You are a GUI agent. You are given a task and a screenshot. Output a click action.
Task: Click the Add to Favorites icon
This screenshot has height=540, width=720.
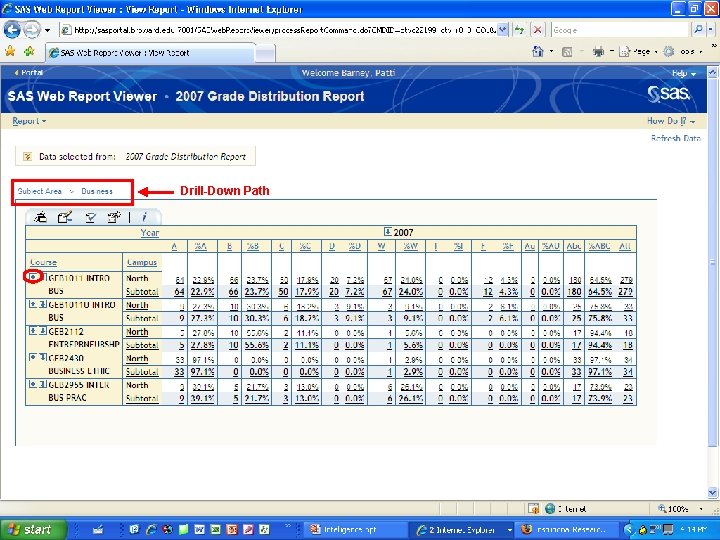pos(29,51)
